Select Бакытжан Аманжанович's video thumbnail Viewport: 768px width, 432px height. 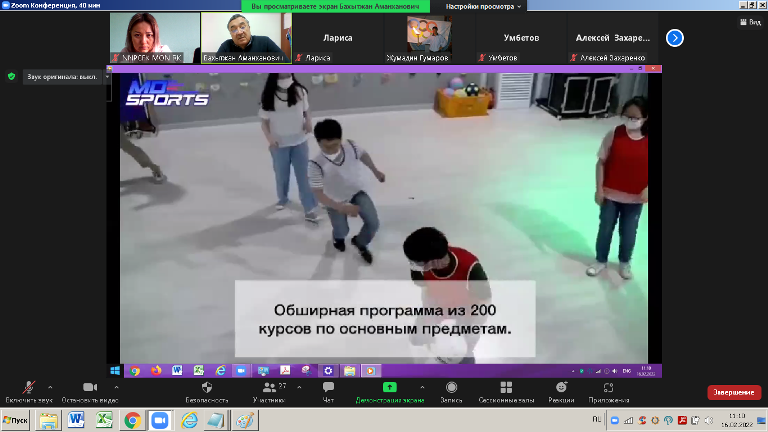click(x=246, y=38)
